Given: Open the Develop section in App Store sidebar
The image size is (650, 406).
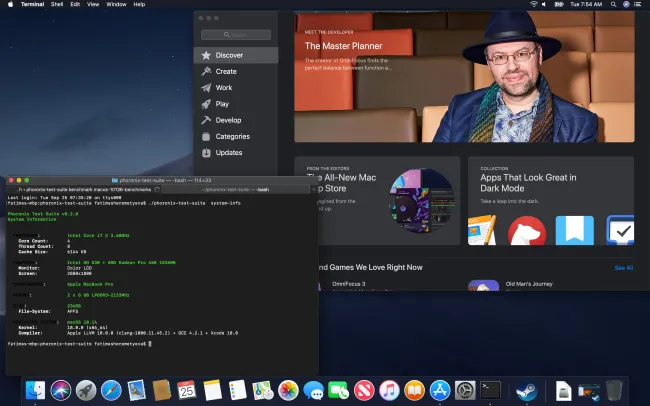Looking at the screenshot, I should [x=235, y=120].
